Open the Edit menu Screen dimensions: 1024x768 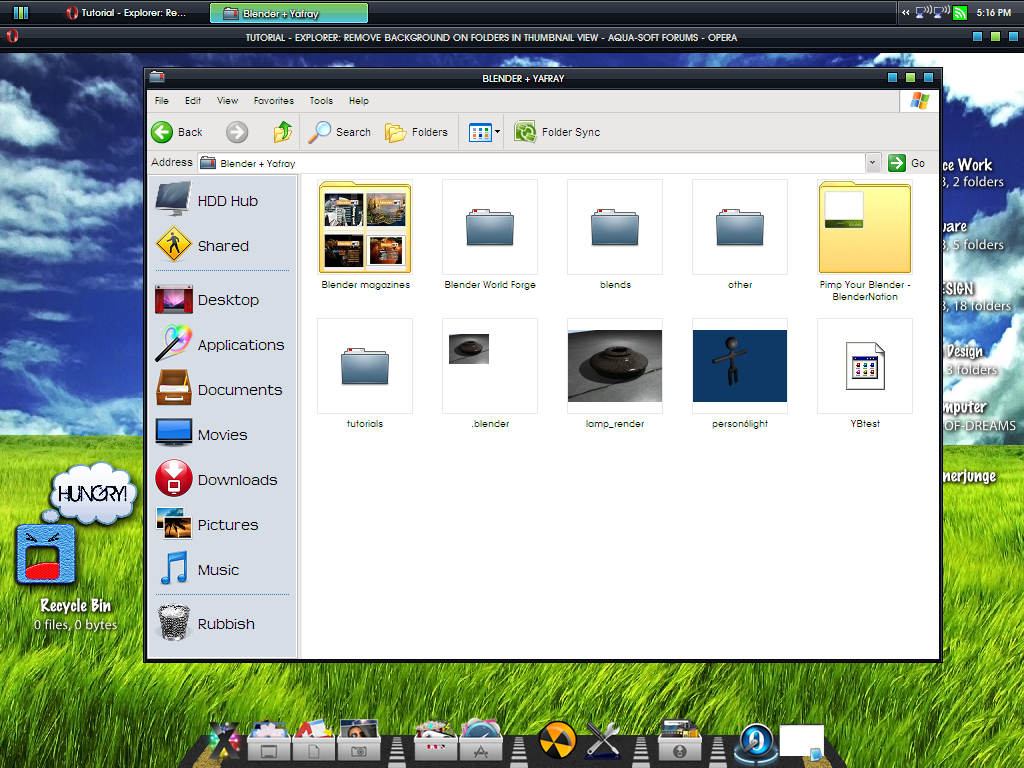click(193, 101)
